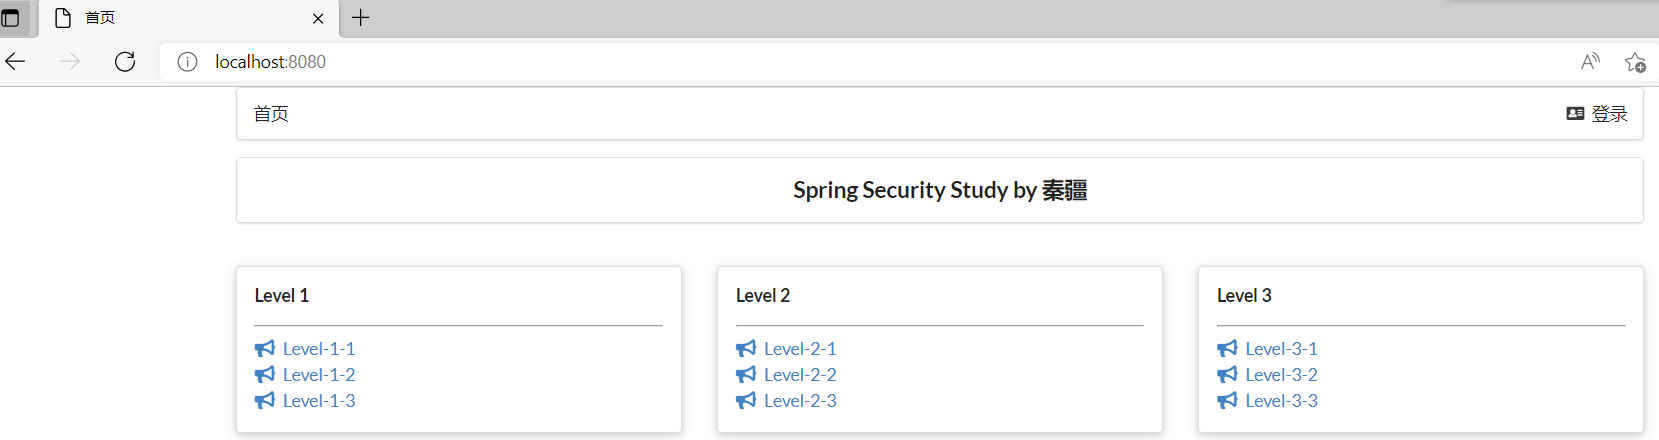Open the Level-1-1 link
The width and height of the screenshot is (1659, 440).
[x=318, y=349]
